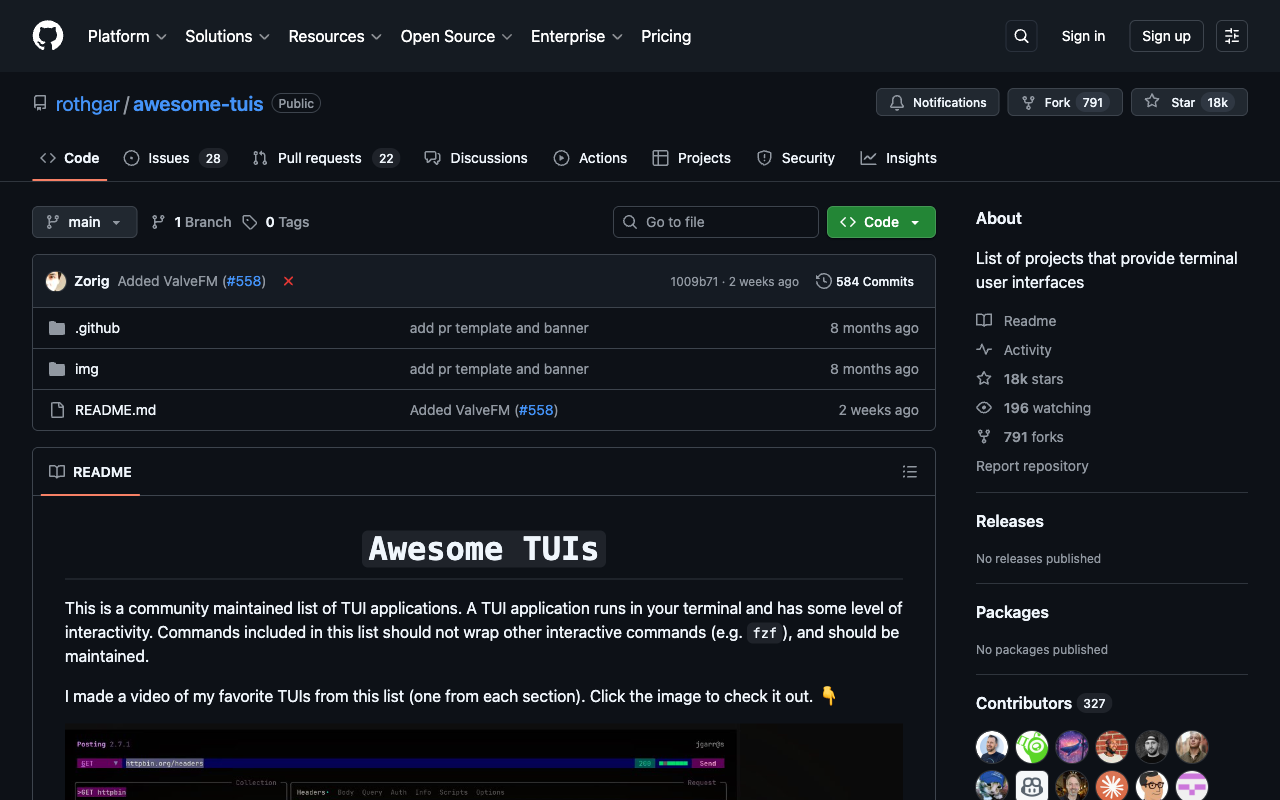Click the tag icon beside 0 Tags

[250, 222]
